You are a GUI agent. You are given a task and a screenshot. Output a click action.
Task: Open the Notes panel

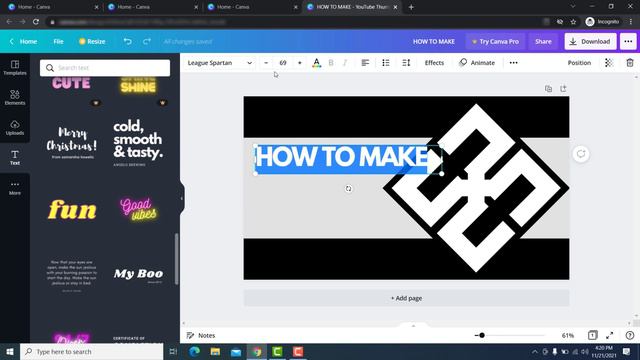point(201,336)
